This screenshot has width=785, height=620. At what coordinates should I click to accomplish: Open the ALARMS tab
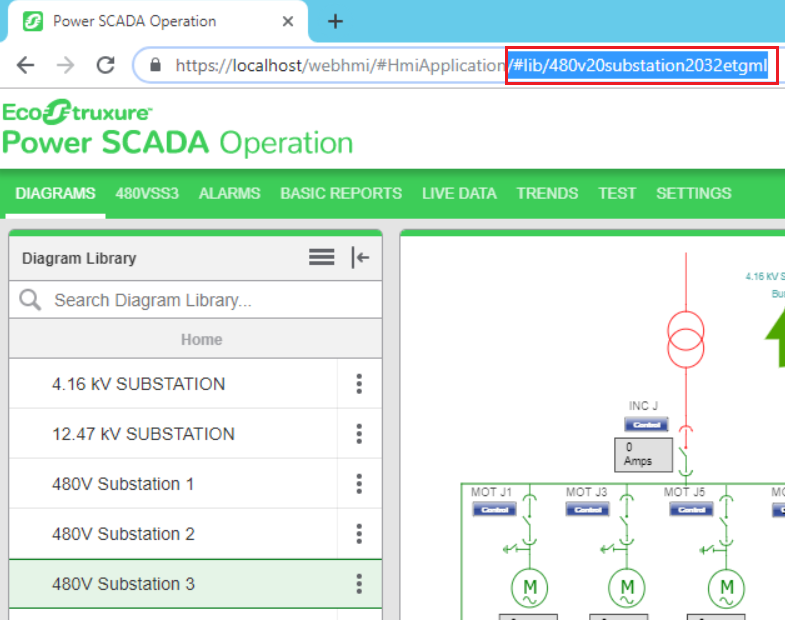(x=229, y=193)
